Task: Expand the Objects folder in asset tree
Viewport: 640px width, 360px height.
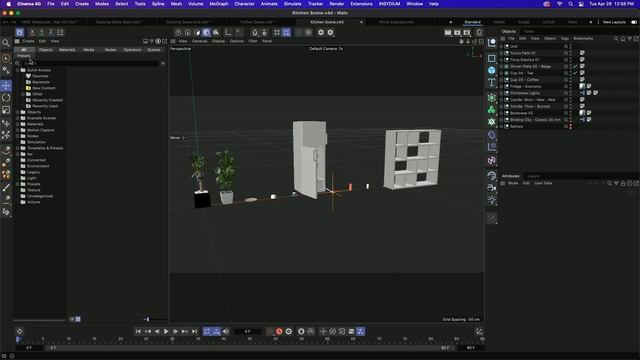Action: [18, 112]
